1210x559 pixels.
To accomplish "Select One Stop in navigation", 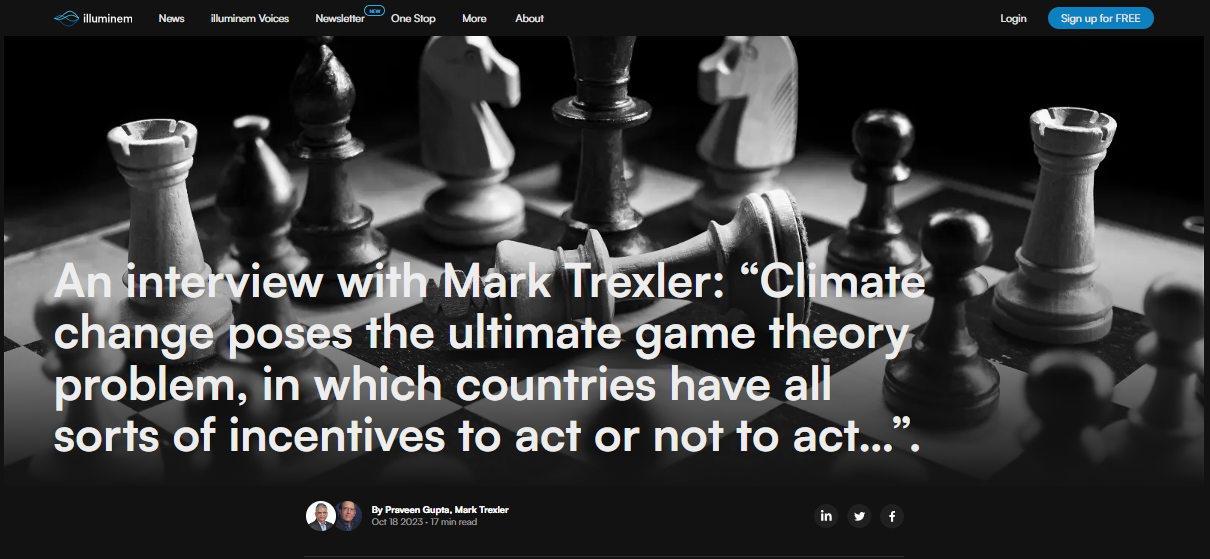I will (413, 18).
